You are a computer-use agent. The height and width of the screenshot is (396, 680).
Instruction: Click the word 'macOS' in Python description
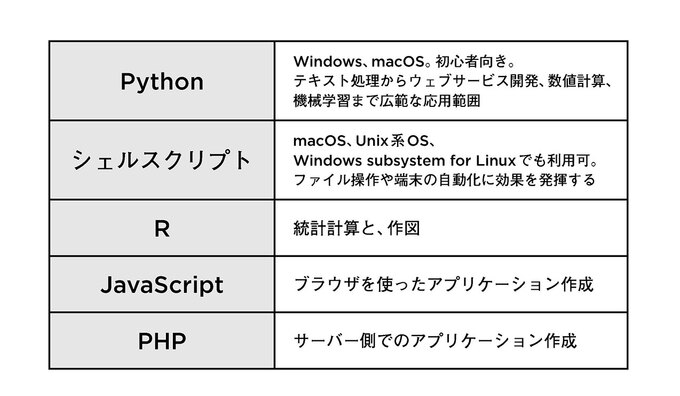click(397, 62)
